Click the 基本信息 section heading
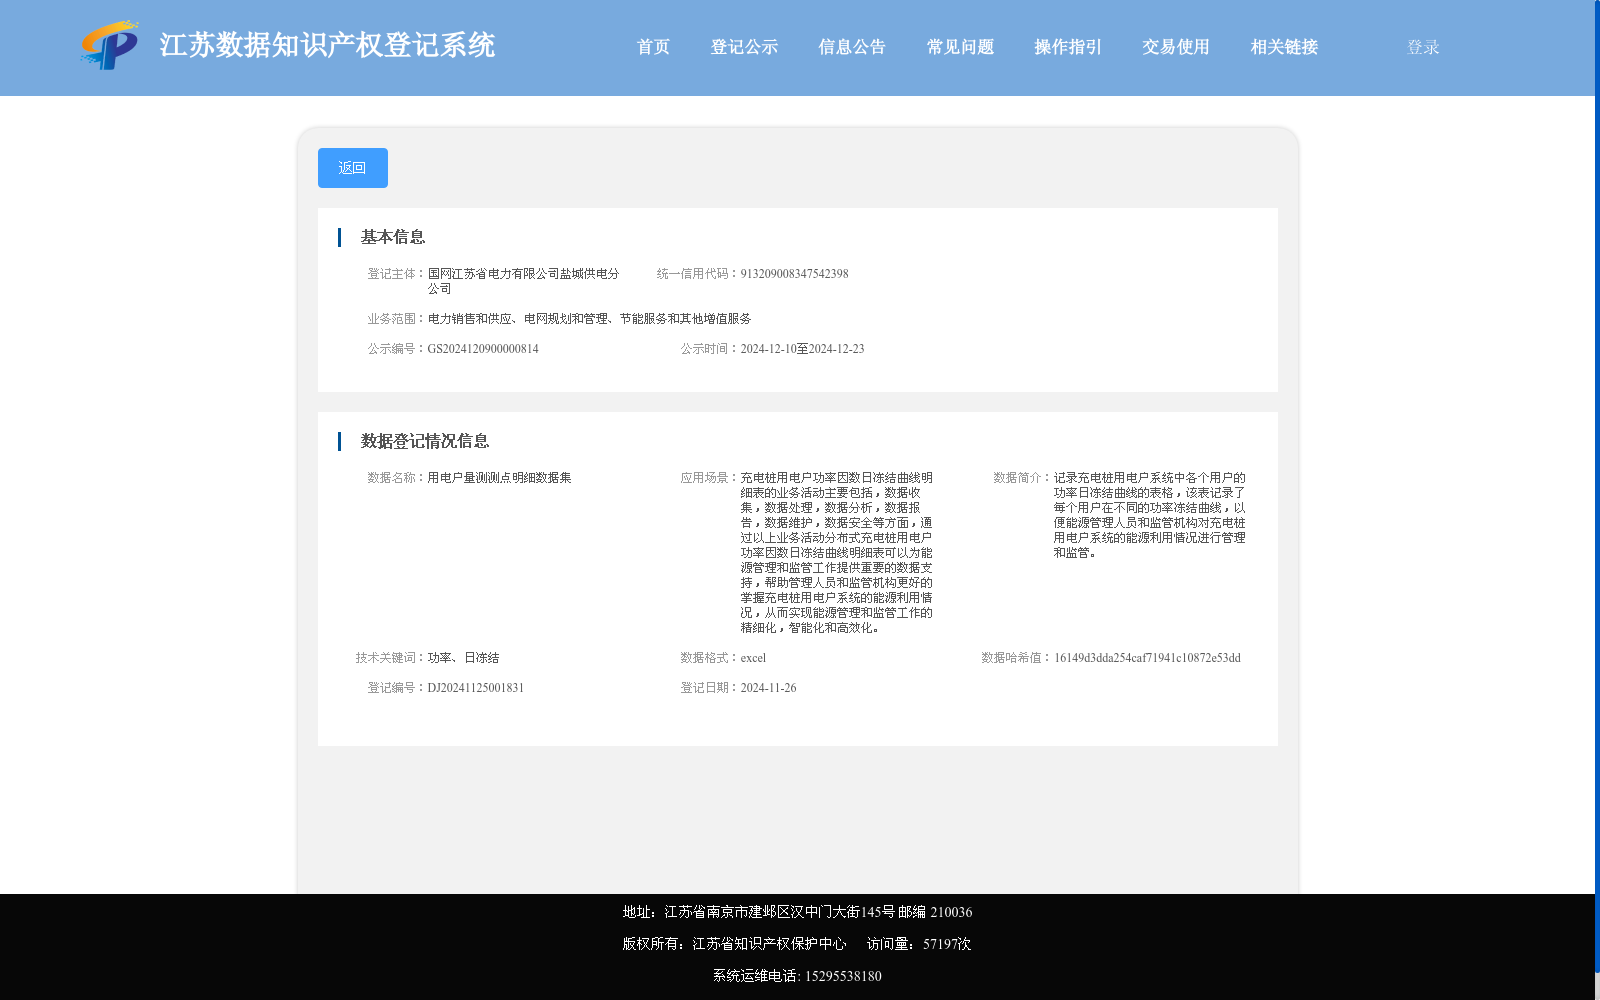Viewport: 1600px width, 1000px height. tap(393, 237)
